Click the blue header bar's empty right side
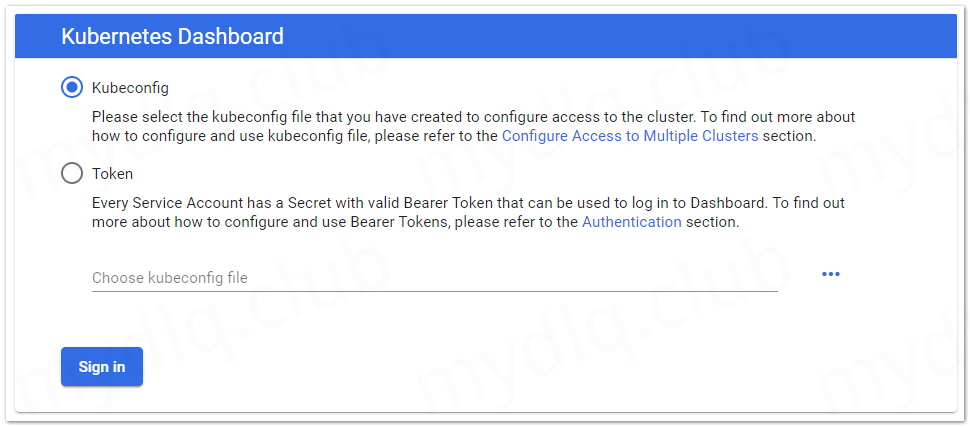Screen dimensions: 970x427 point(700,37)
